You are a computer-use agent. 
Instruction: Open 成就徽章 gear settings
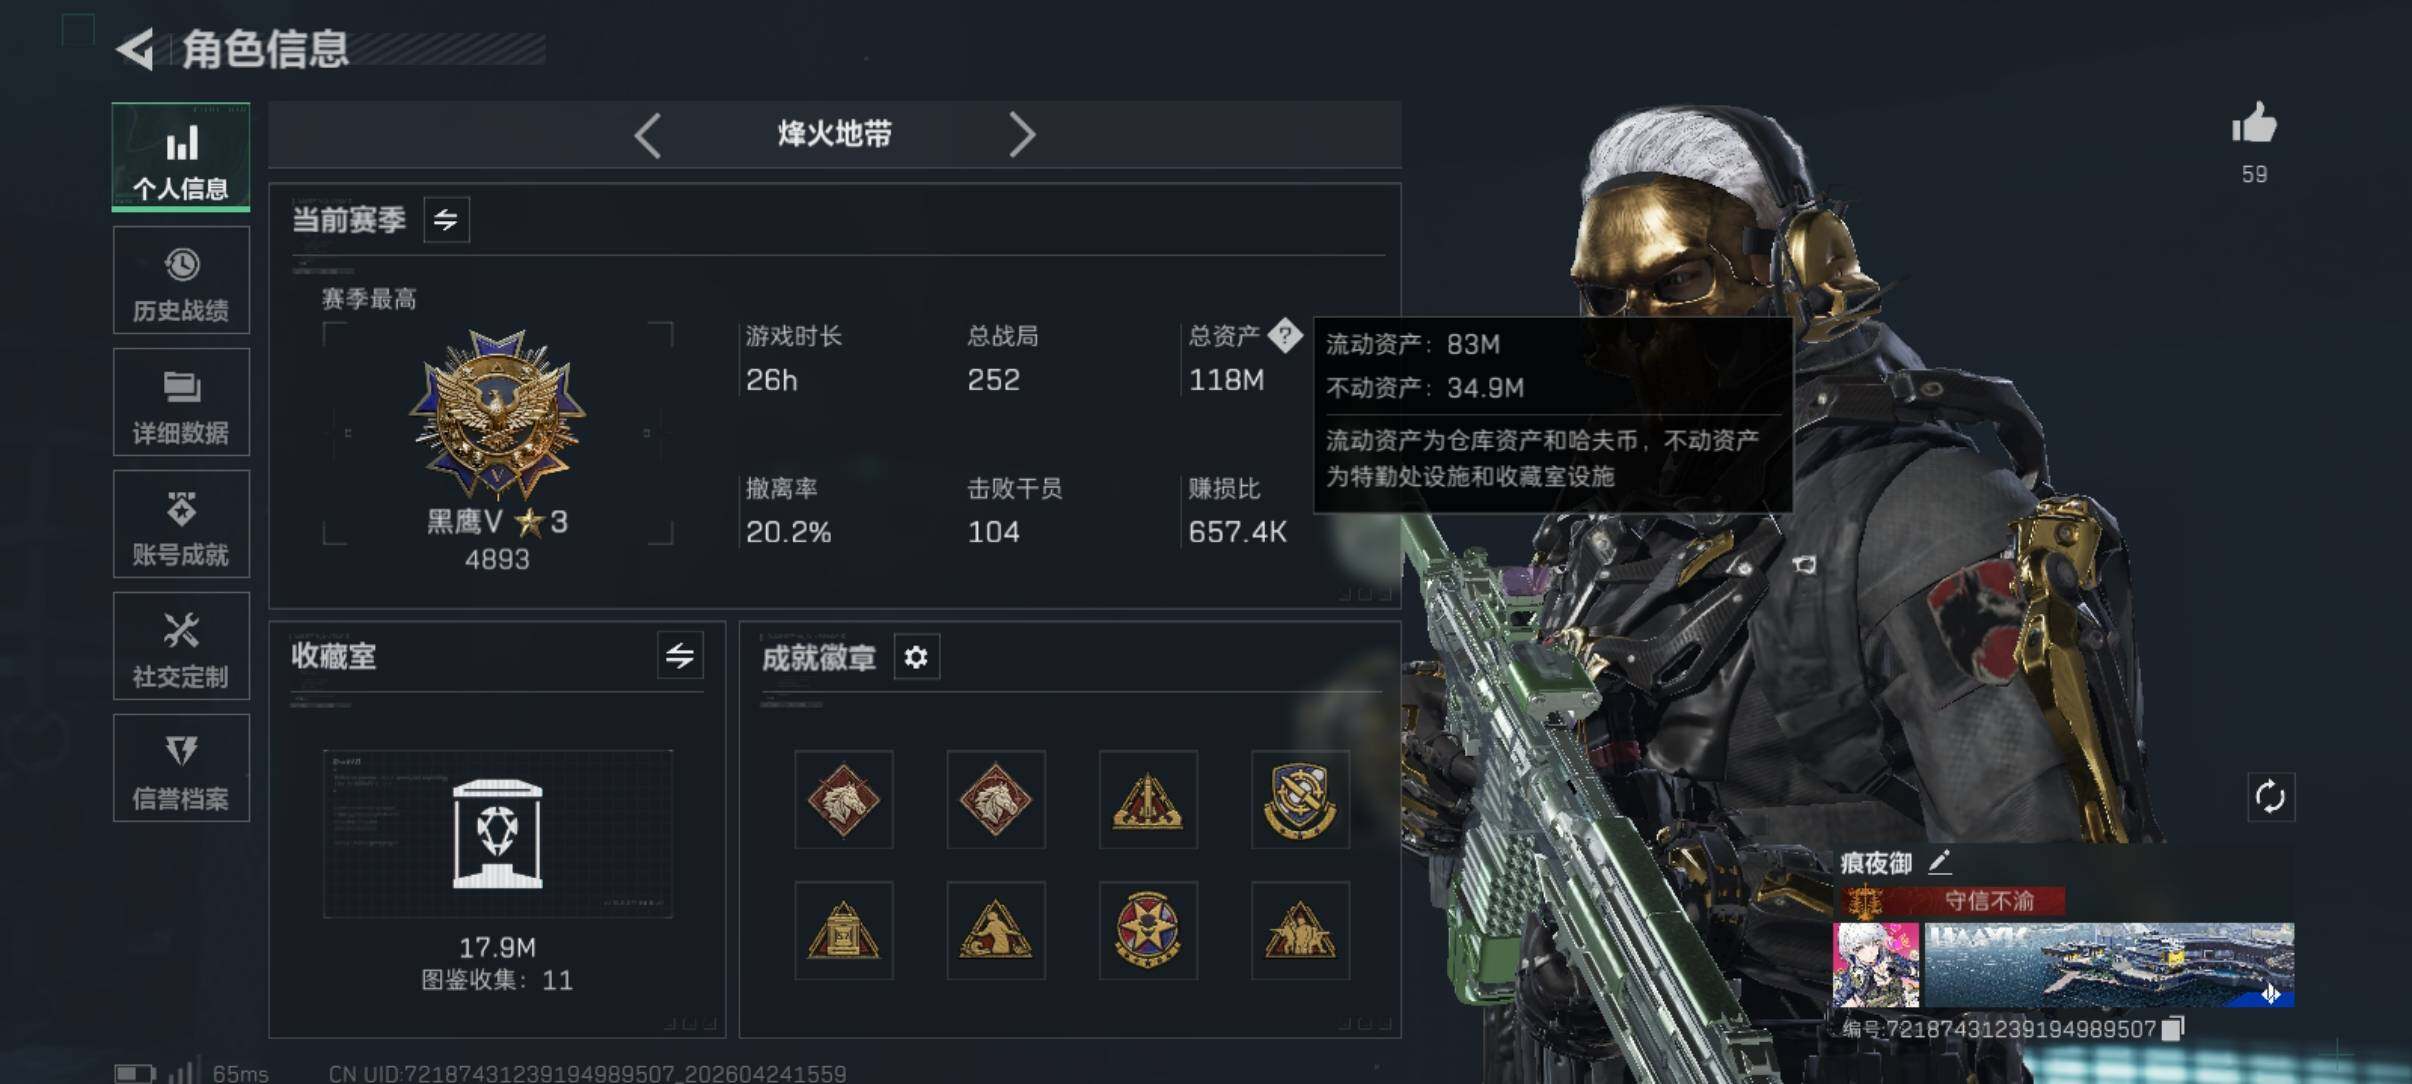coord(916,657)
